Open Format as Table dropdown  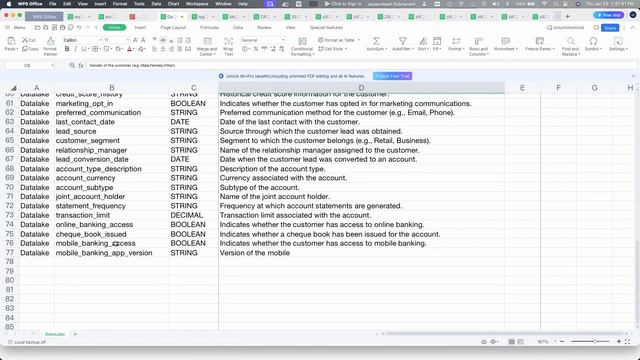click(339, 40)
